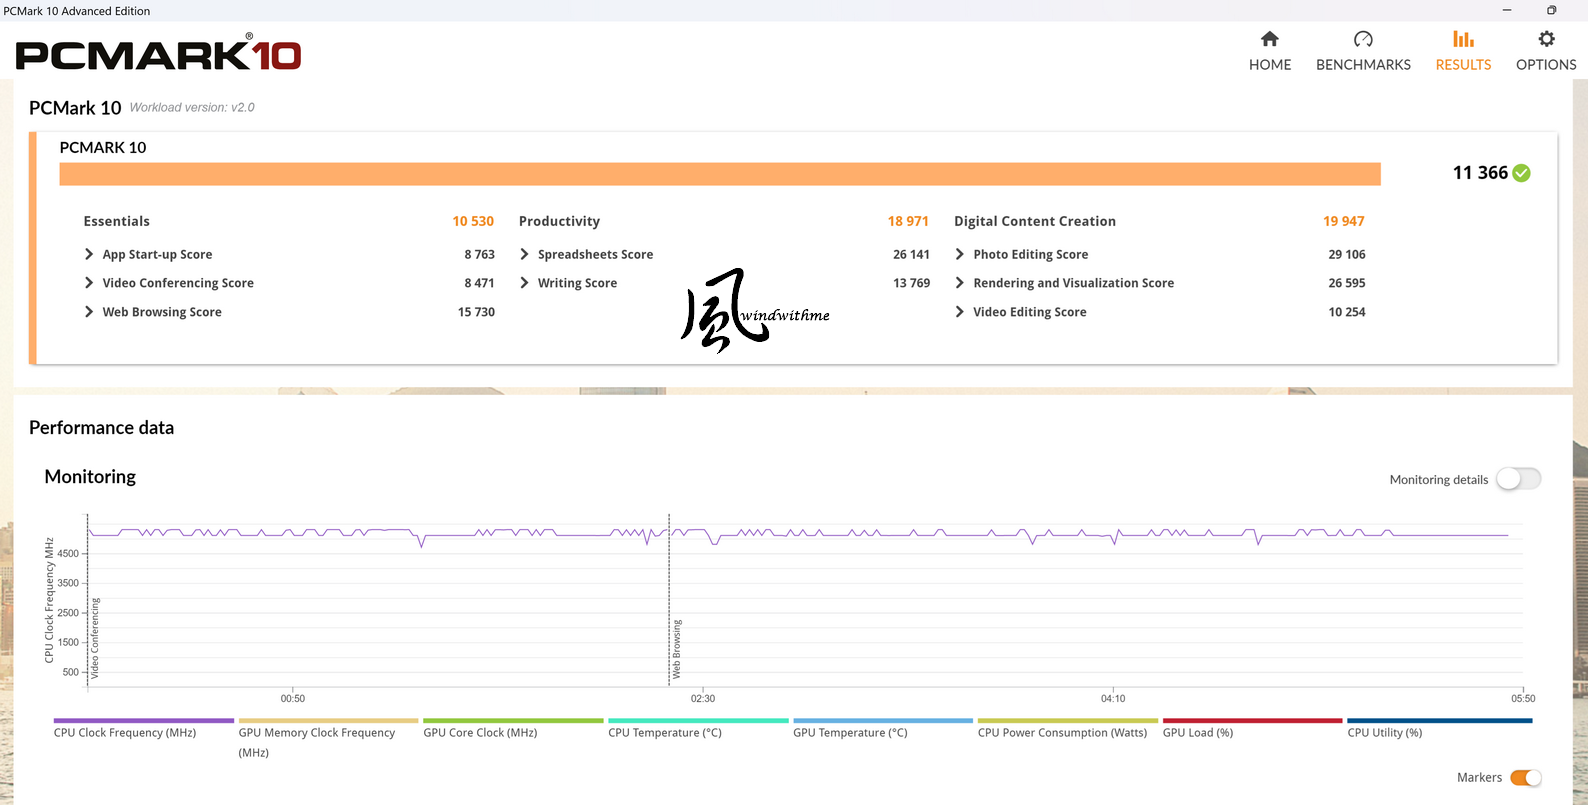Click the Web Browsing Score label

[x=162, y=312]
